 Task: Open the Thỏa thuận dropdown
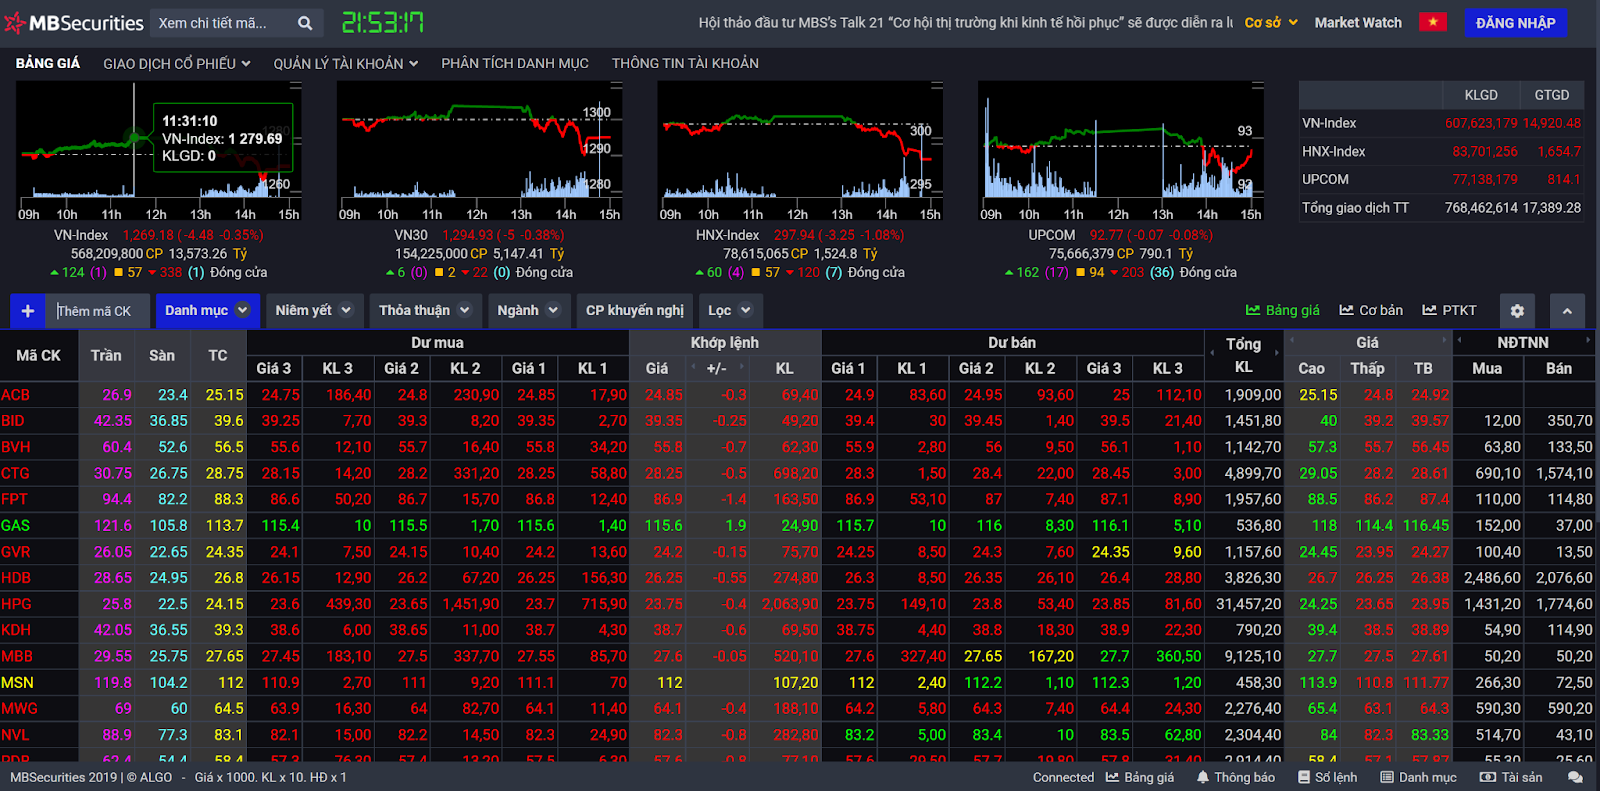(425, 311)
